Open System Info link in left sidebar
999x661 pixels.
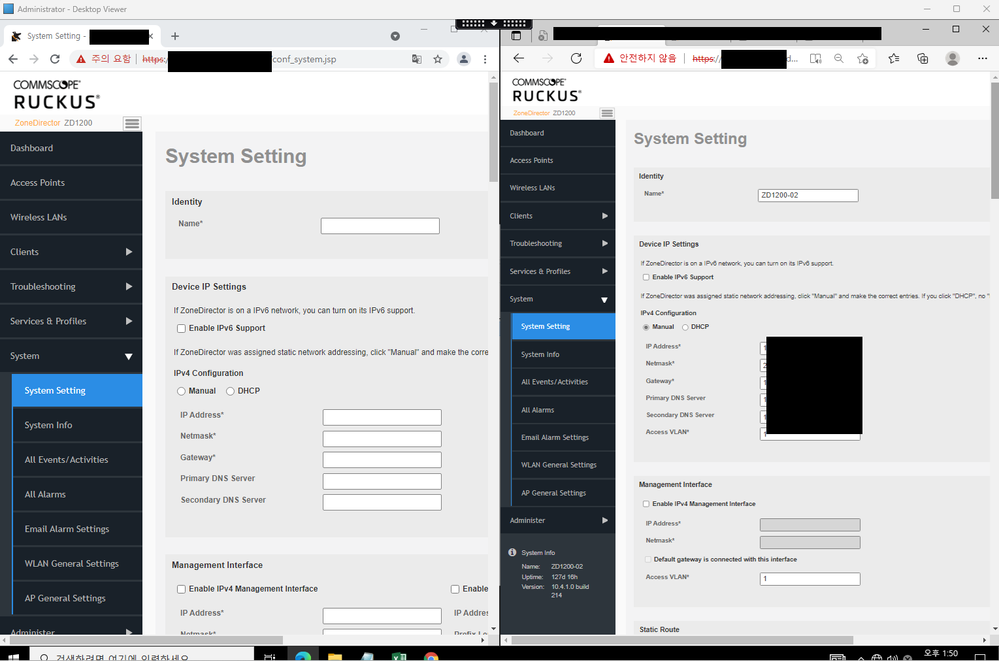pyautogui.click(x=48, y=425)
